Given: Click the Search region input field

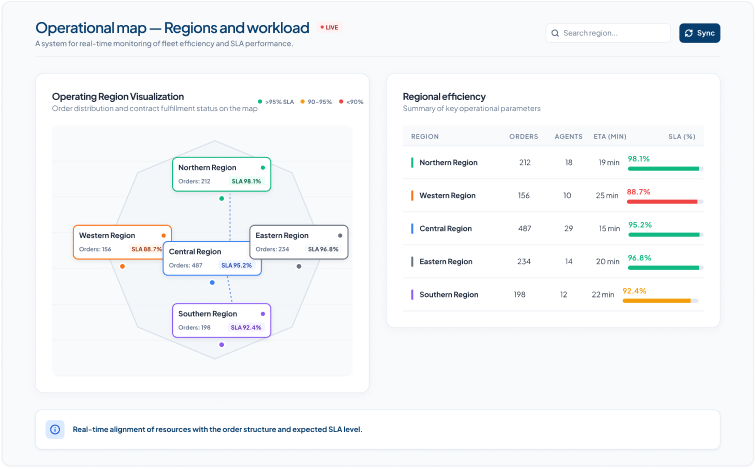Looking at the screenshot, I should click(608, 33).
